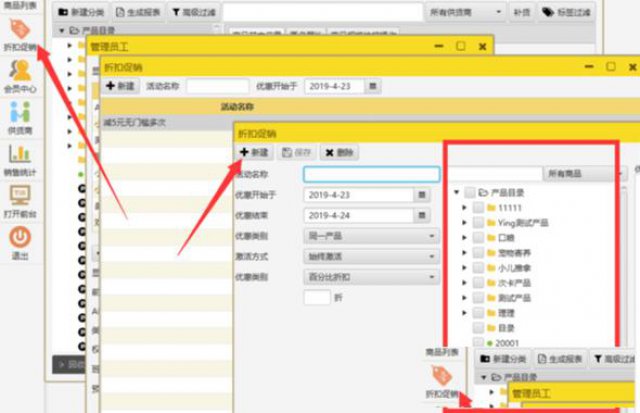Tick the 口粮 category checkbox
The width and height of the screenshot is (640, 413).
click(x=478, y=238)
